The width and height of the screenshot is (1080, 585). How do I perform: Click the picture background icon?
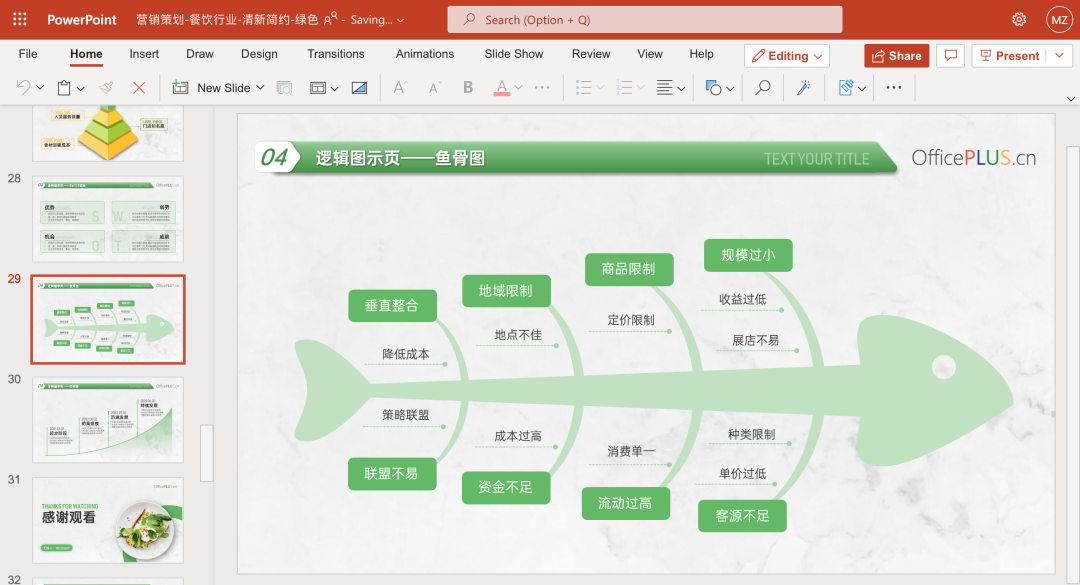coord(359,88)
